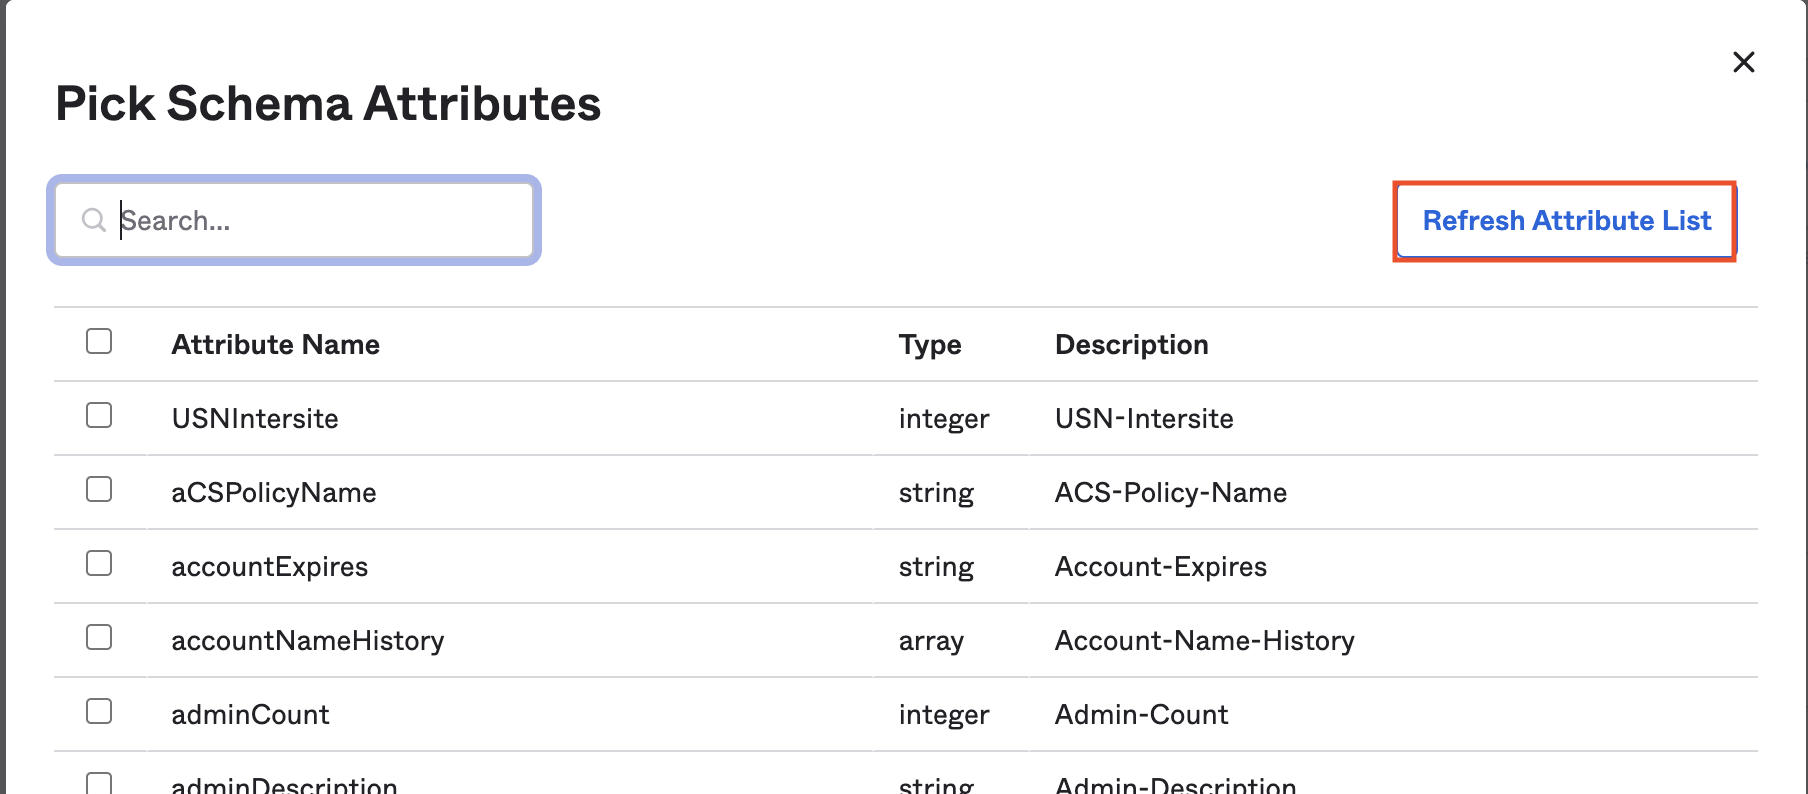1808x794 pixels.
Task: Close the Pick Schema Attributes dialog
Action: point(1743,62)
